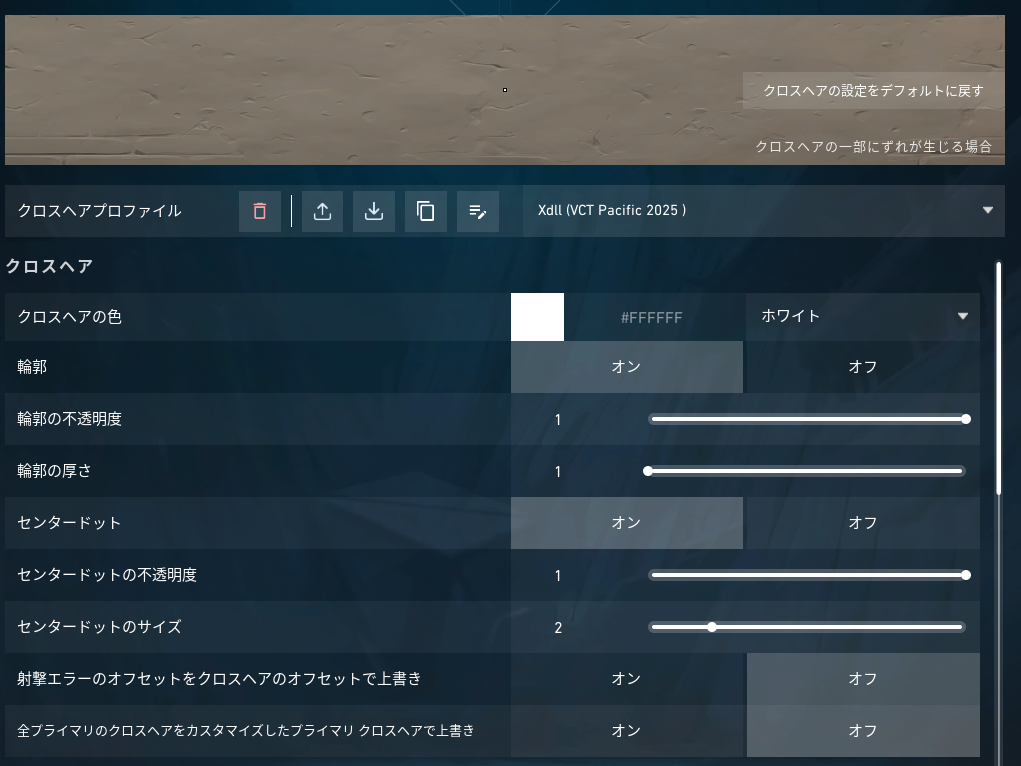Click the クロスヘア section heading
This screenshot has width=1021, height=766.
(49, 266)
